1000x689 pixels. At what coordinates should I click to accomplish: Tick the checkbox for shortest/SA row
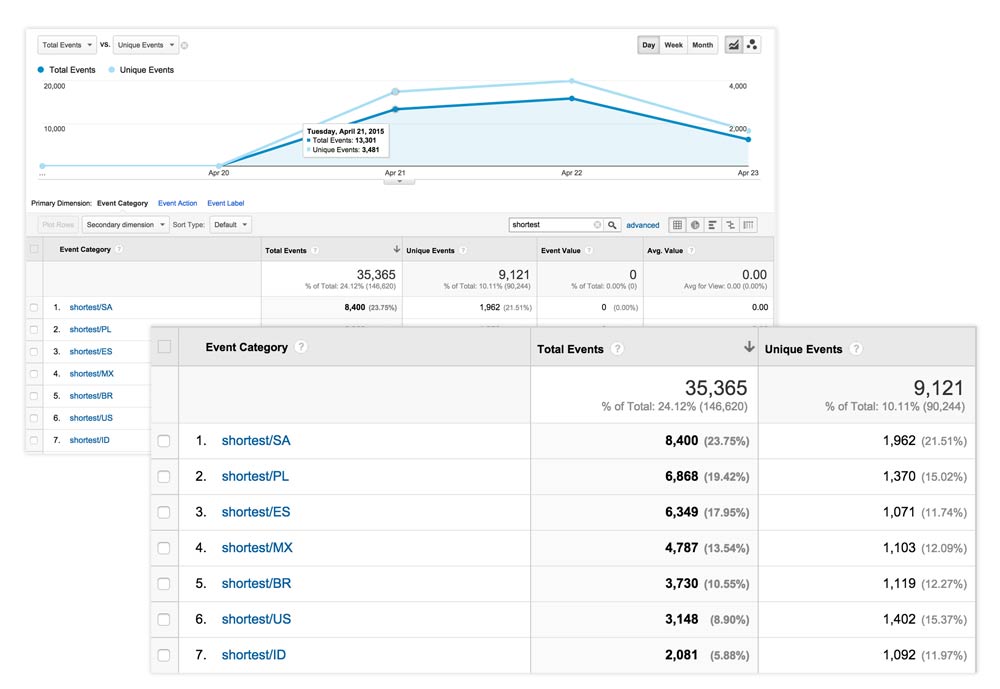click(x=164, y=440)
